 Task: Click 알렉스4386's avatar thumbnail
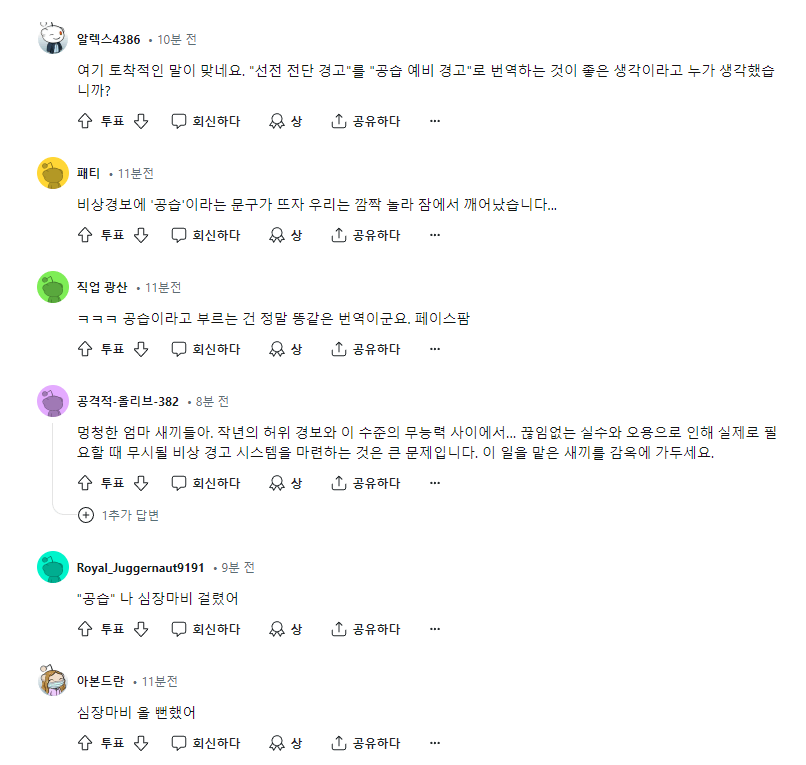tap(53, 39)
